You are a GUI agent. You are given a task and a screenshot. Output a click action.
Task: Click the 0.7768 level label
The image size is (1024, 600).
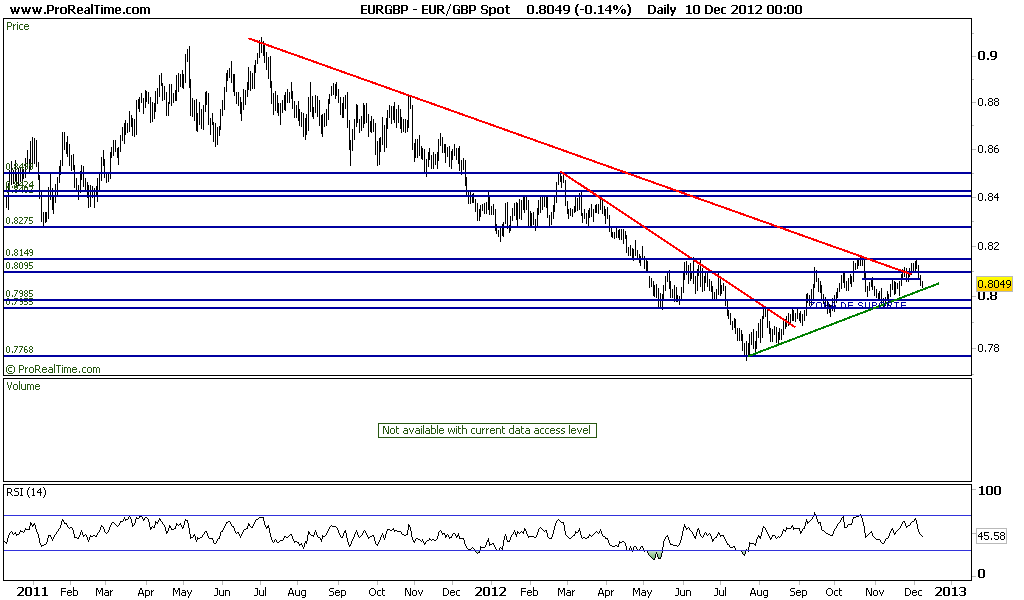point(20,349)
